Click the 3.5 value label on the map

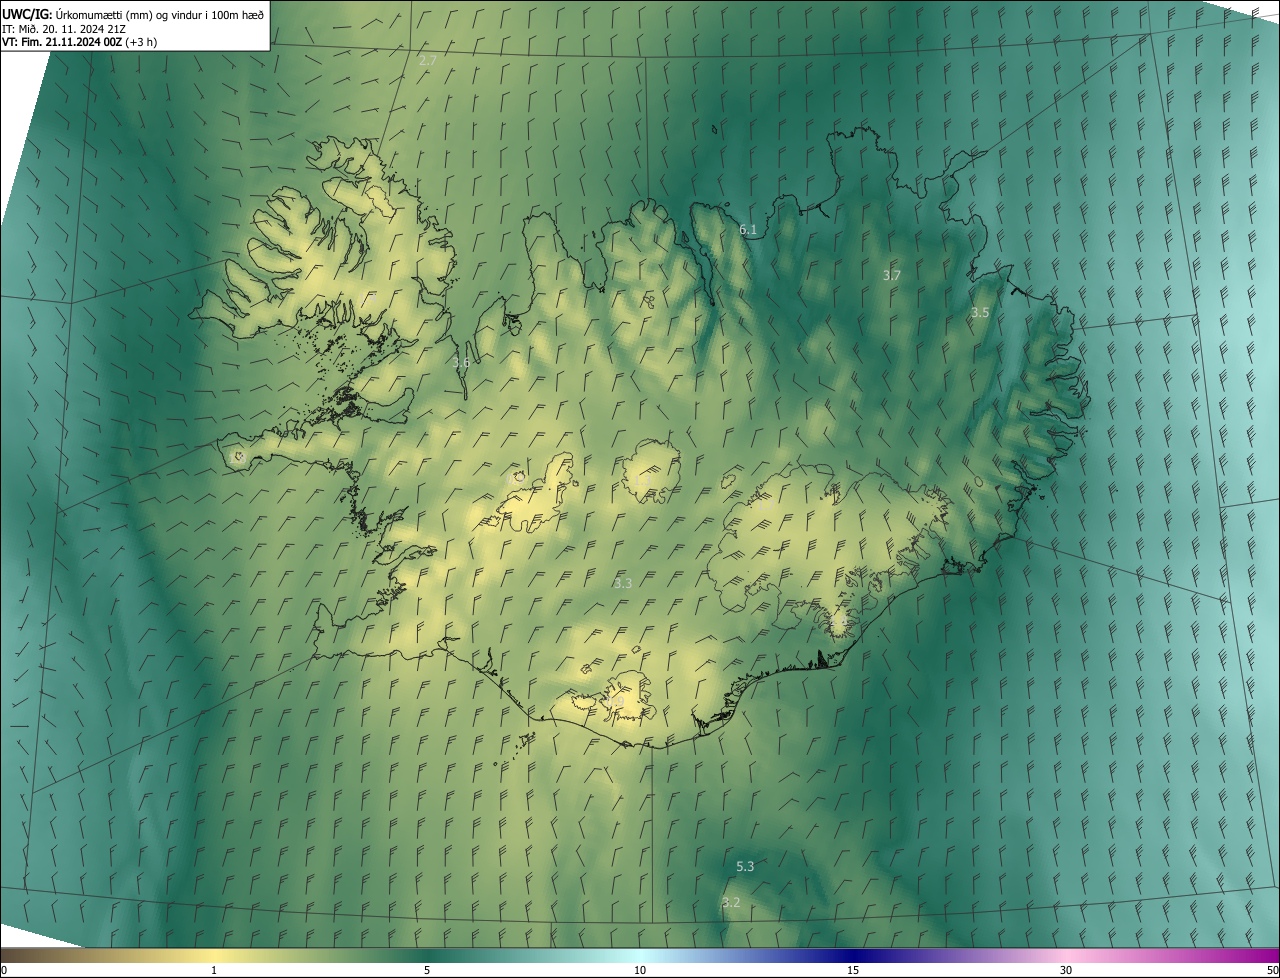980,313
